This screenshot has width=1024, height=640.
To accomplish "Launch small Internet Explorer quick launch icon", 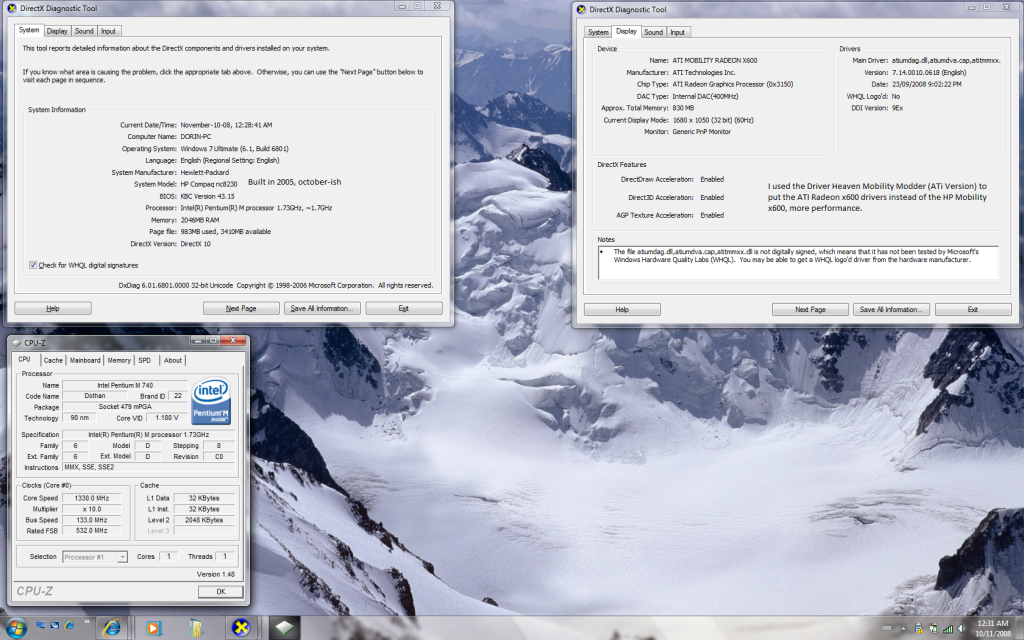I will point(69,625).
